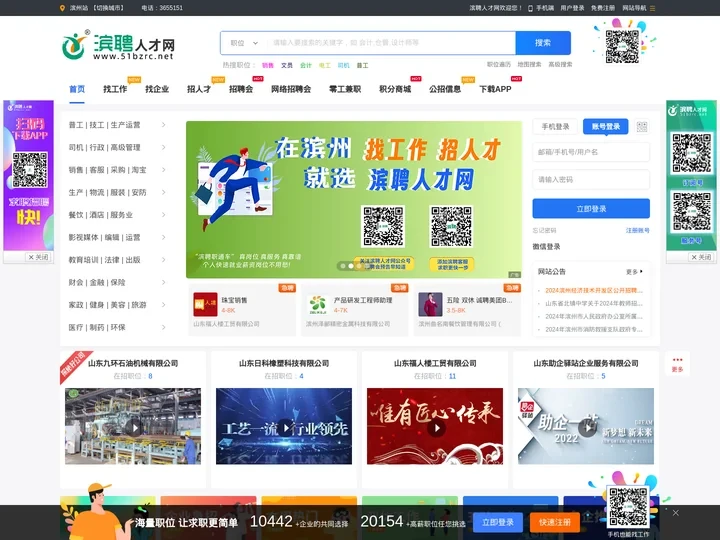Open 找工作 navigation tab

(115, 89)
